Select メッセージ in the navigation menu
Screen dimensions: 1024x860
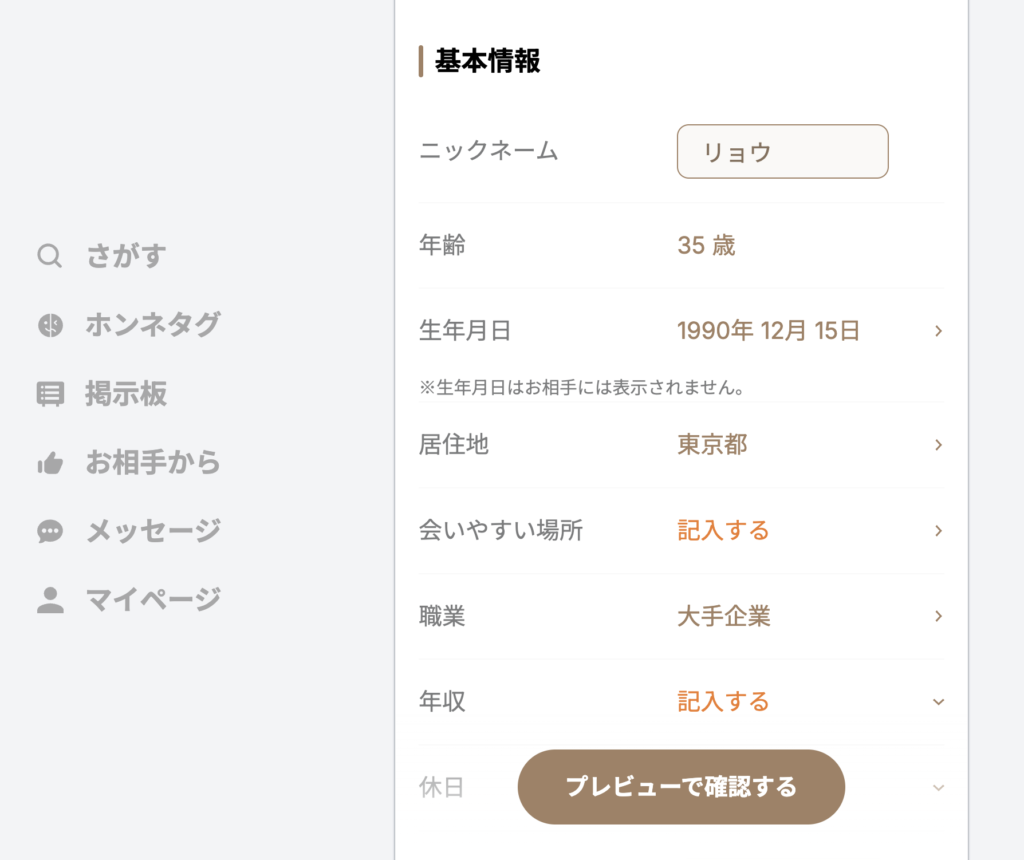pyautogui.click(x=151, y=531)
